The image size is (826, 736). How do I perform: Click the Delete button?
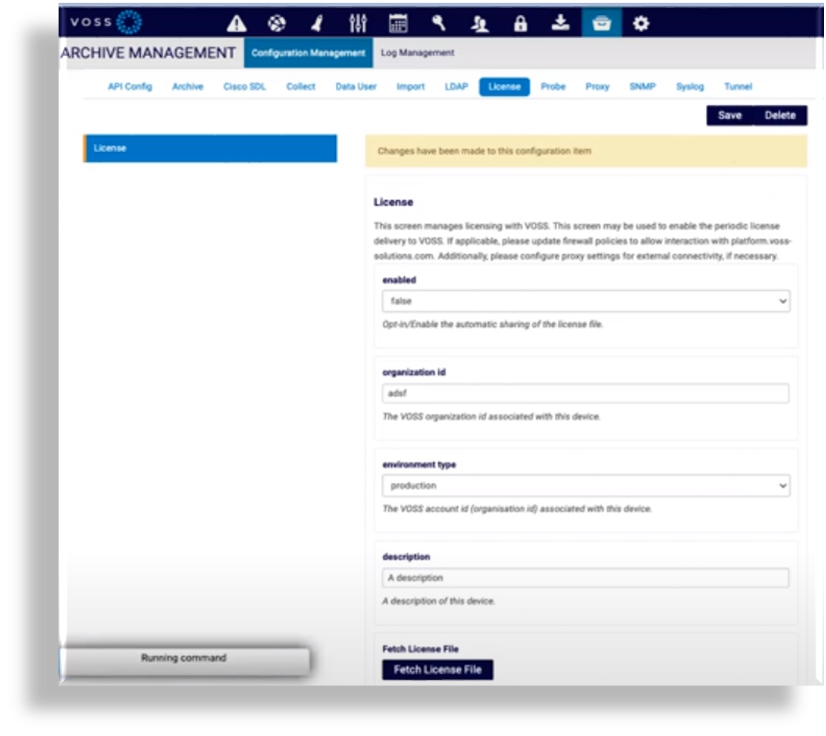point(780,116)
